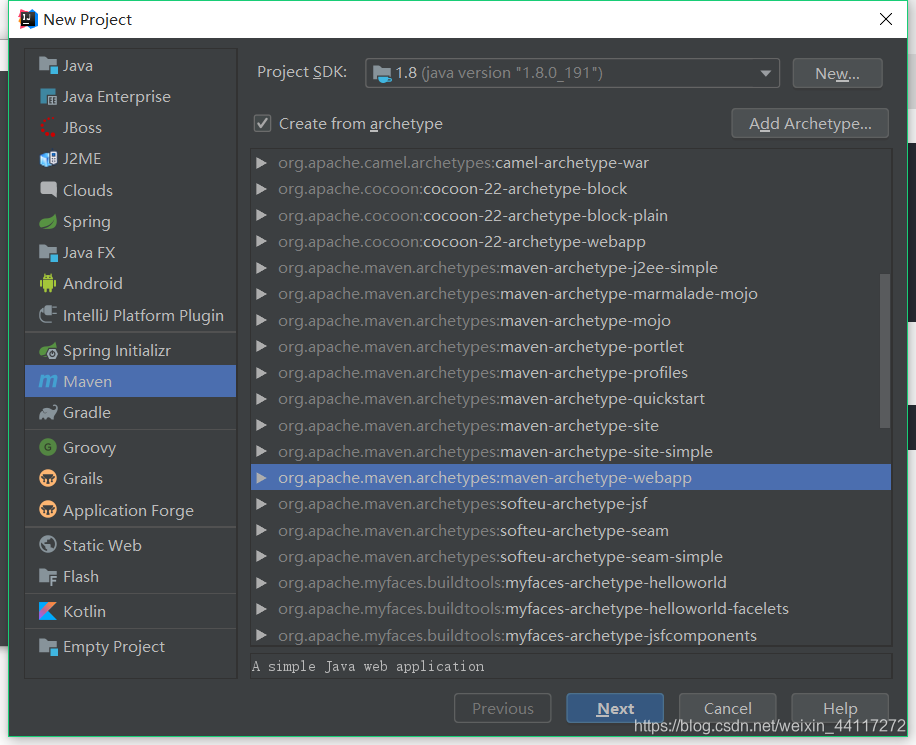Click 'A simple Java web application' description
This screenshot has width=916, height=745.
[x=368, y=666]
